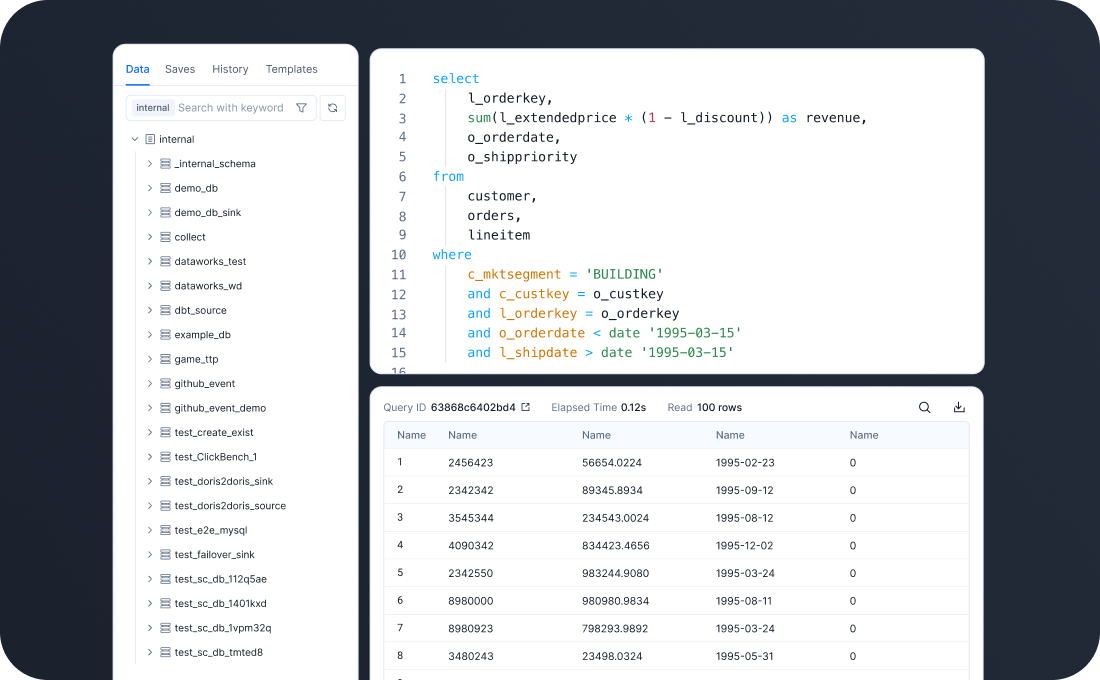Select the demo_db tree item
This screenshot has height=680, width=1100.
pyautogui.click(x=196, y=188)
